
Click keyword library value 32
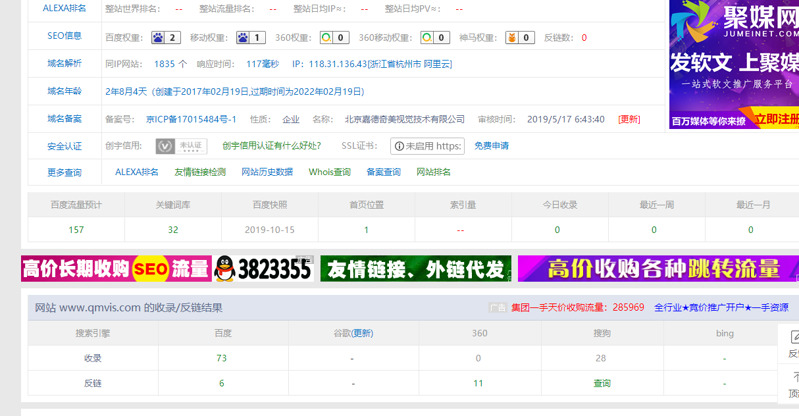(173, 230)
